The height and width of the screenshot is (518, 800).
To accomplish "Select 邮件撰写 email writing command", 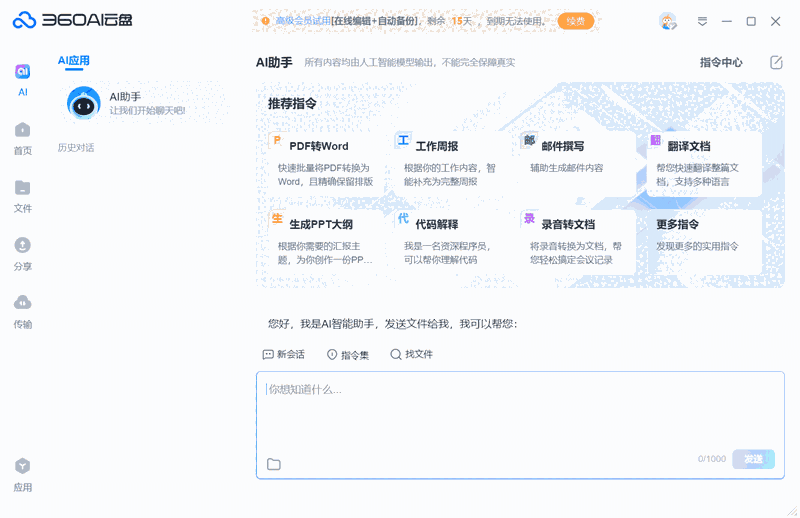I will point(577,163).
